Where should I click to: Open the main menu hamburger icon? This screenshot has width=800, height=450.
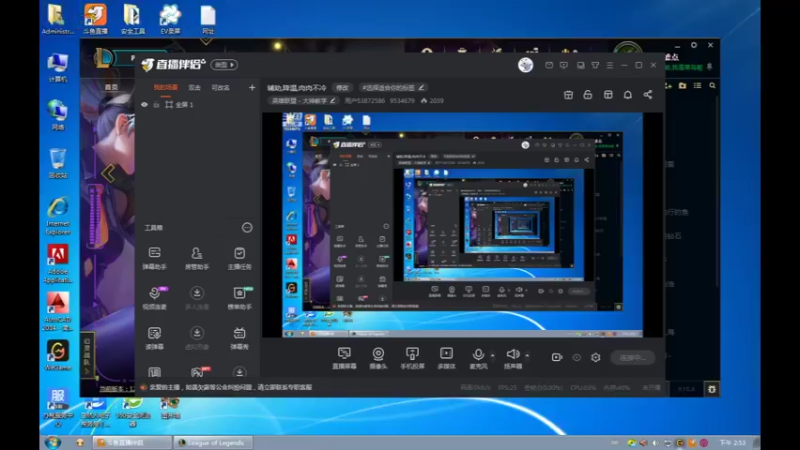[610, 65]
